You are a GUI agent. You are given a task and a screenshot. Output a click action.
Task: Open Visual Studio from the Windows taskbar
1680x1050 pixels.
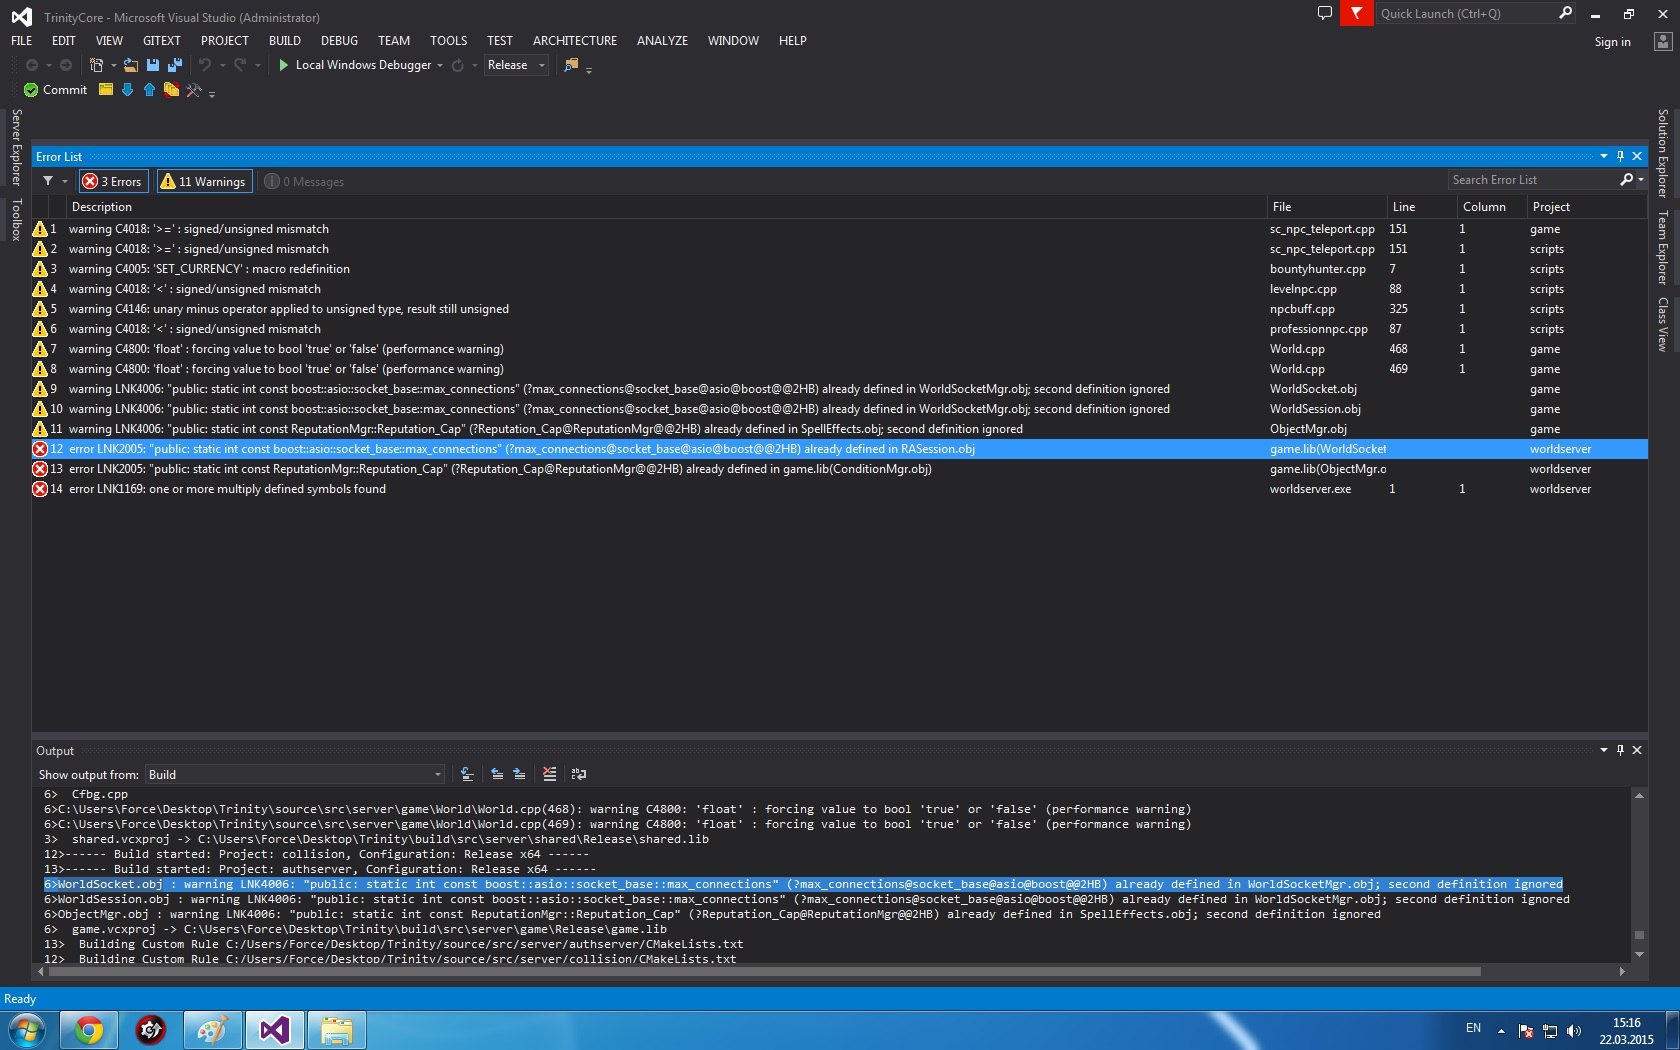(x=275, y=1029)
